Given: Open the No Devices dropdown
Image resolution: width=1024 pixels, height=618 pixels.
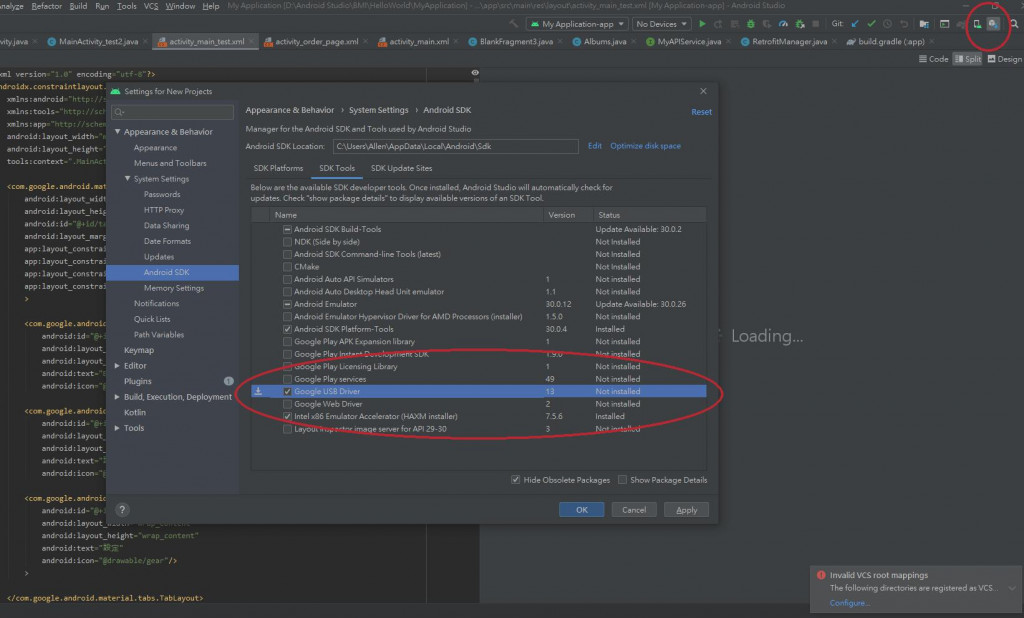Looking at the screenshot, I should pyautogui.click(x=661, y=24).
